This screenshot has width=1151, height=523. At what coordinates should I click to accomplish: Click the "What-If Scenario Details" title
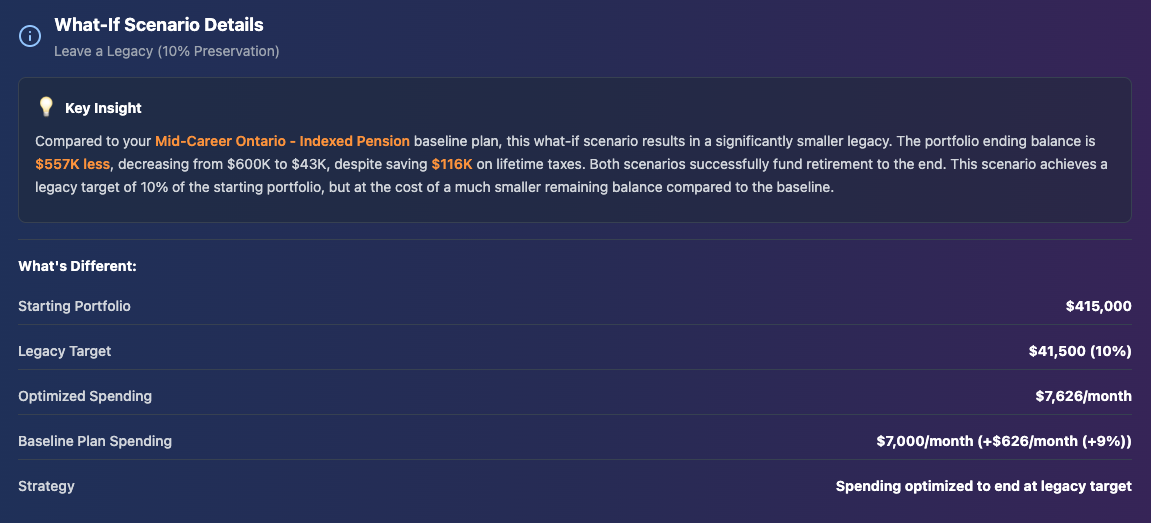click(x=159, y=25)
